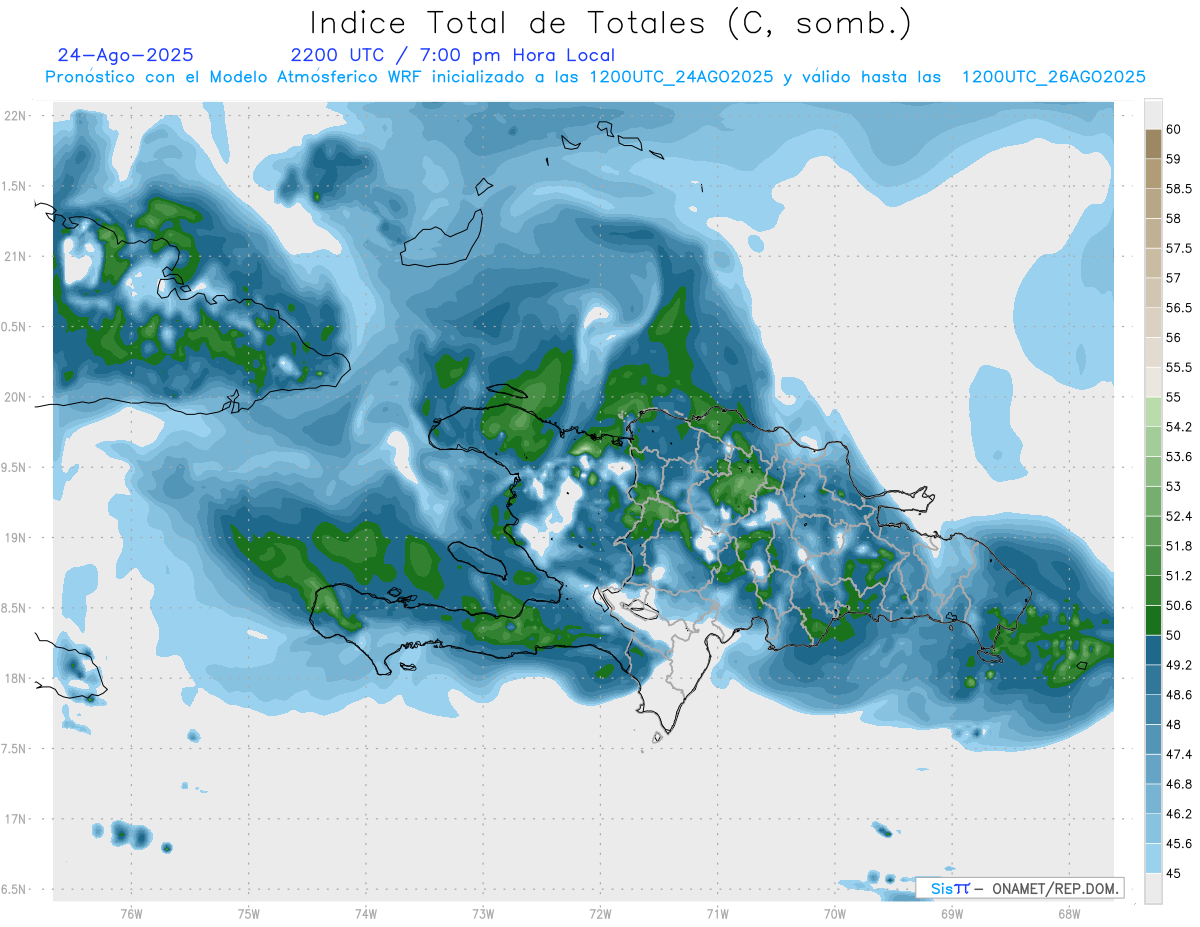Click the 52.4 label on the color scale

pyautogui.click(x=1178, y=517)
